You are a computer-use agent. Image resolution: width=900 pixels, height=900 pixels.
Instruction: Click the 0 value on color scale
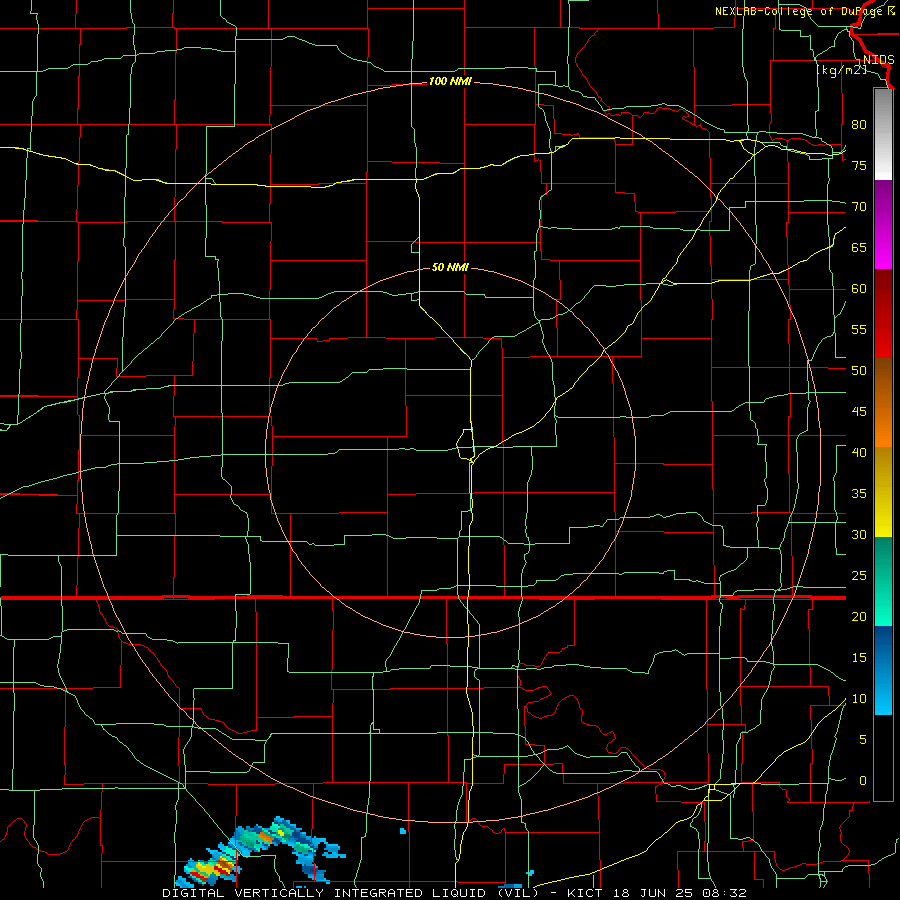pos(863,781)
